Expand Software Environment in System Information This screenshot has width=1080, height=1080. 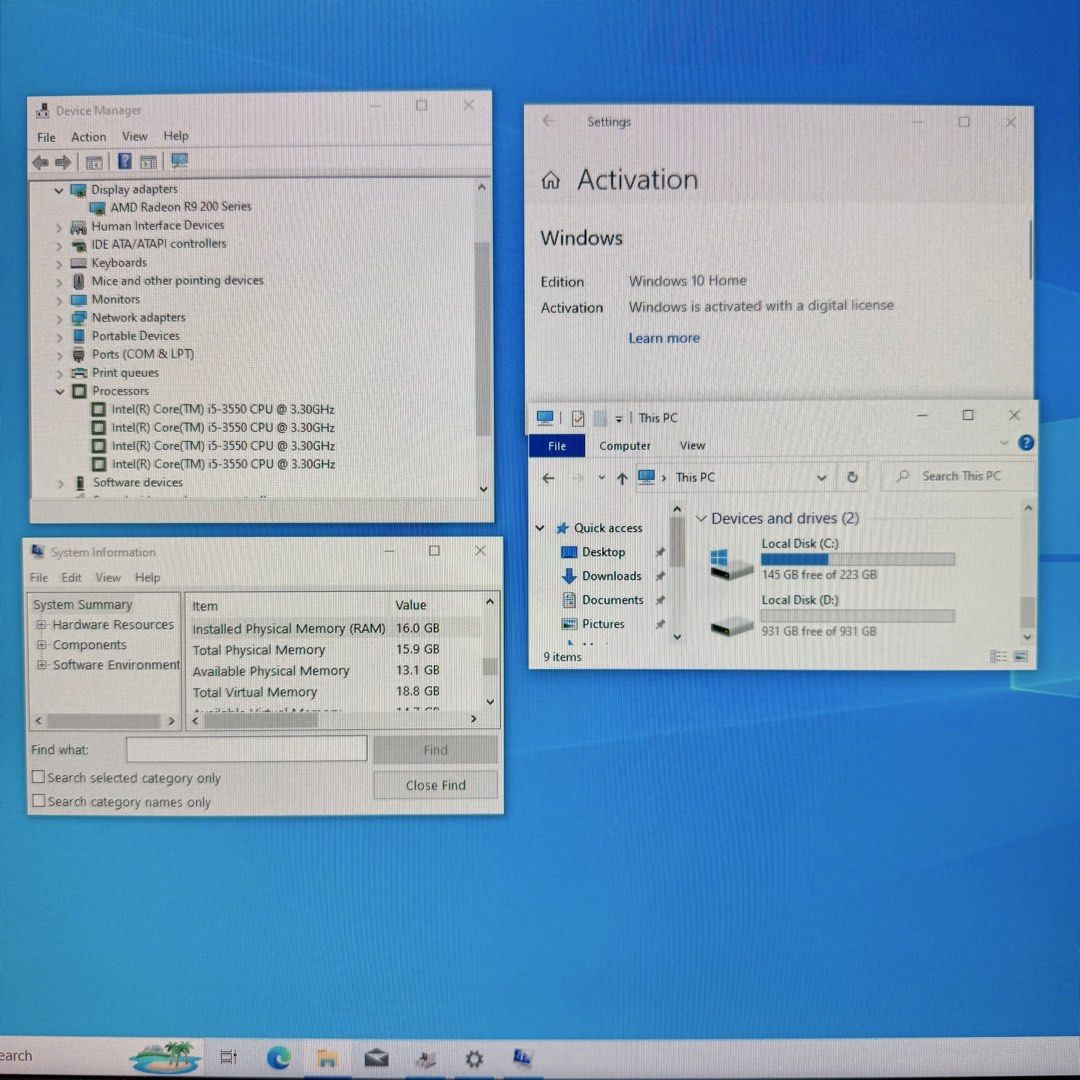point(41,665)
